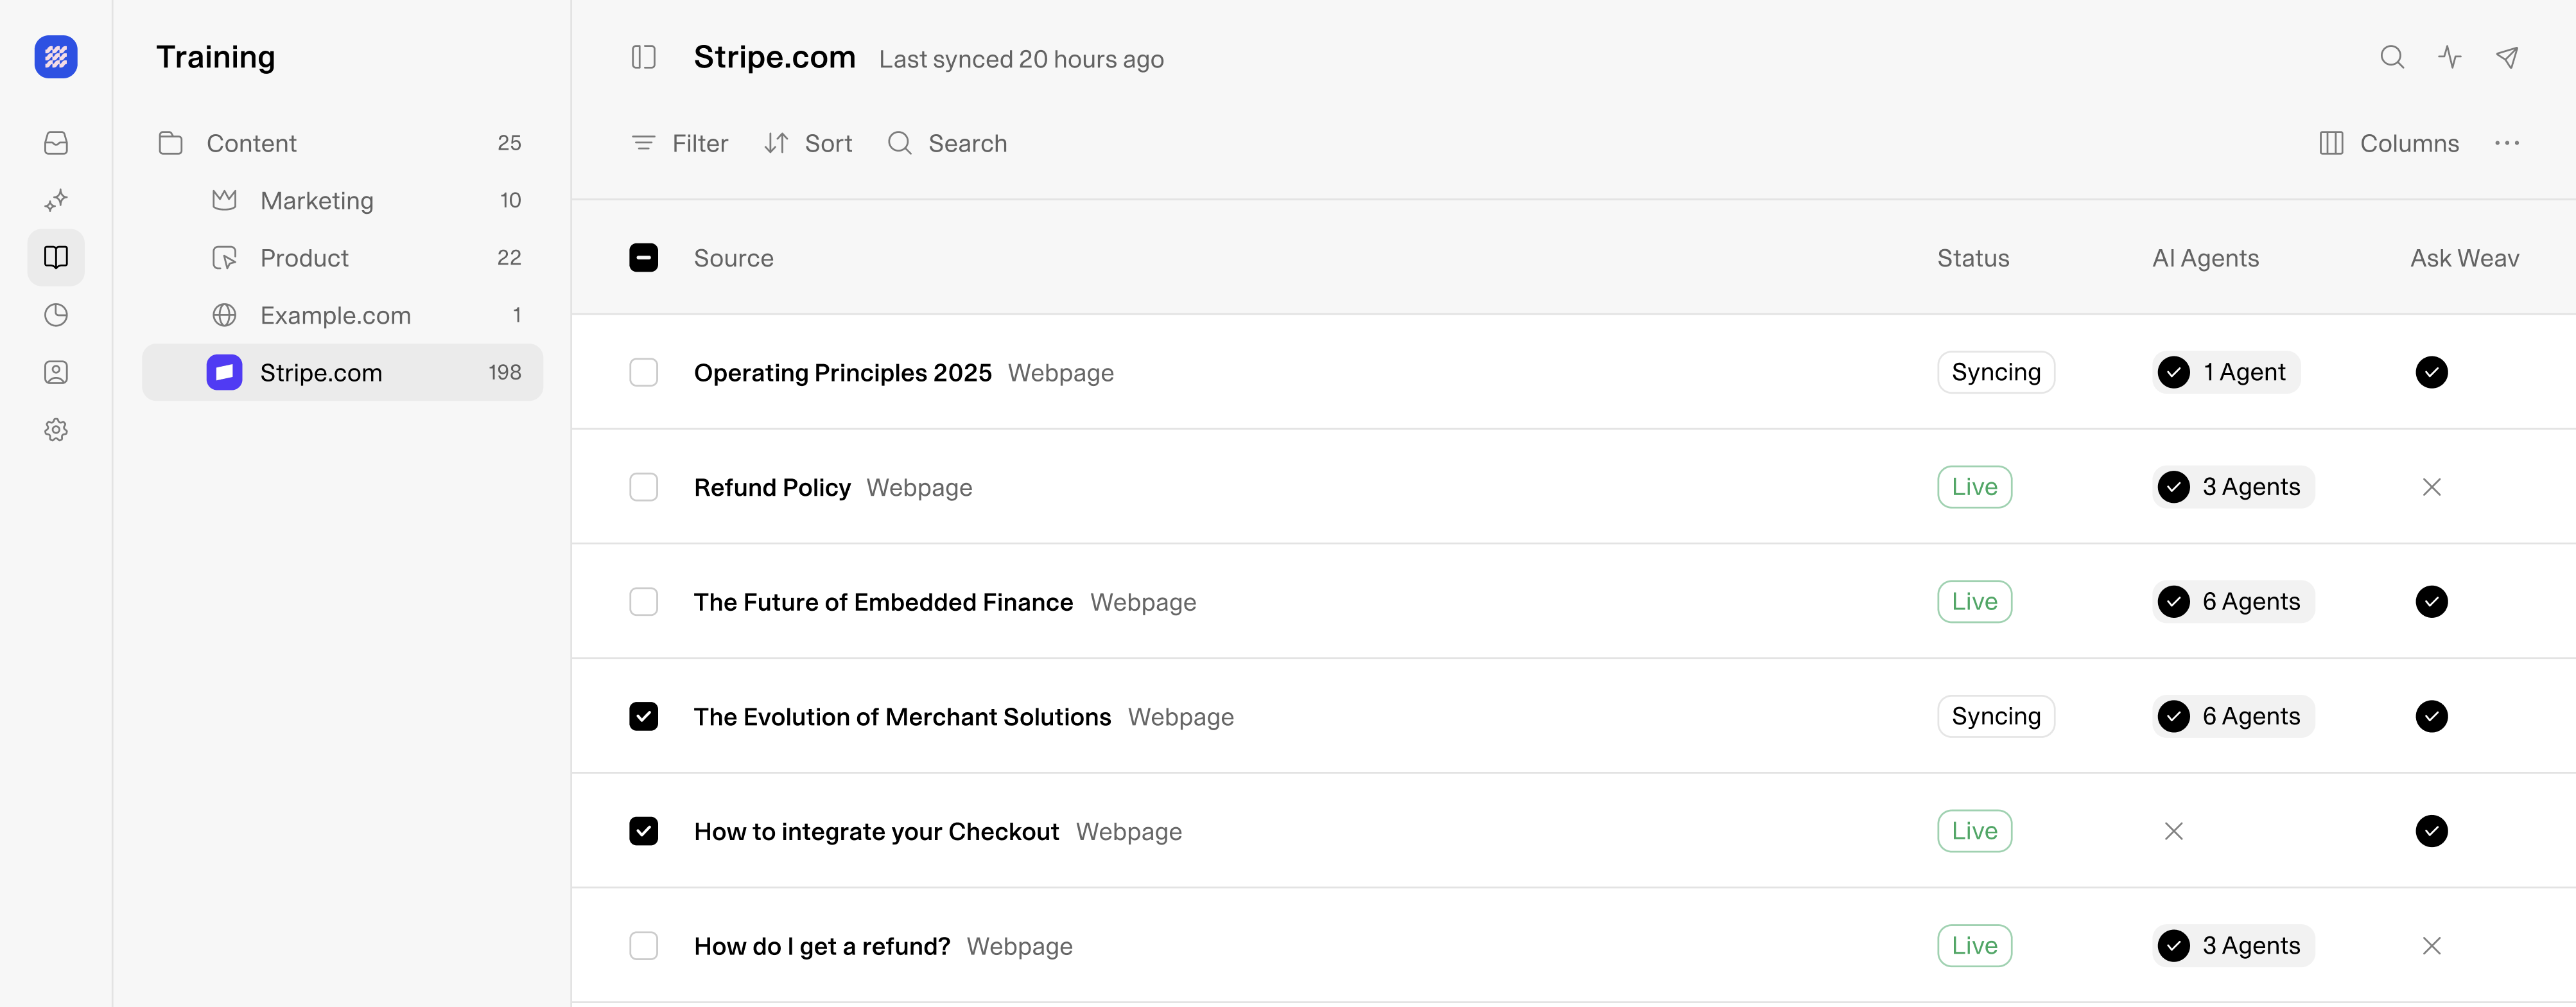Open the AI sparkles icon in sidebar
2576x1007 pixels.
[x=56, y=200]
